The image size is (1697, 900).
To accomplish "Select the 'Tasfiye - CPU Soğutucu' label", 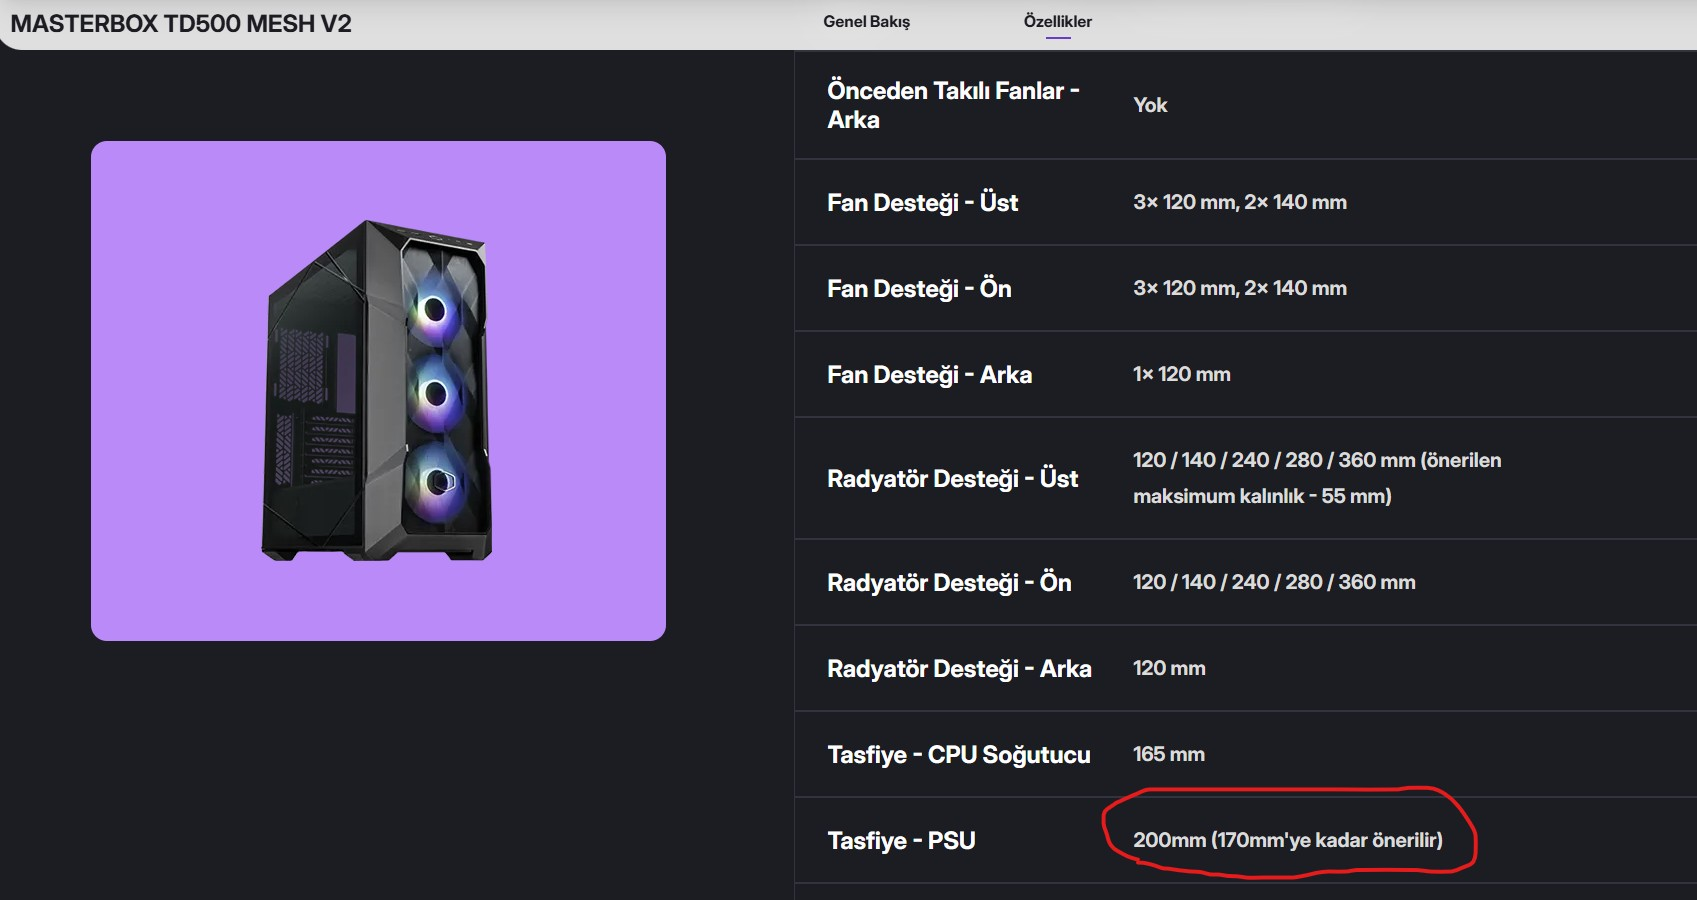I will (x=959, y=755).
